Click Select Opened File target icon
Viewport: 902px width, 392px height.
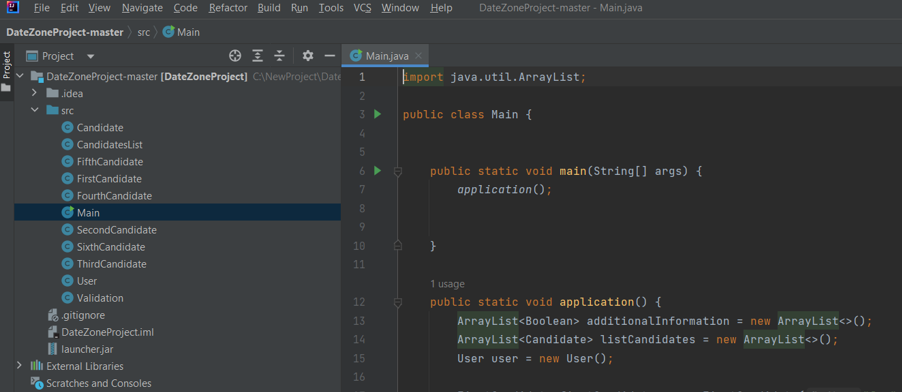pyautogui.click(x=235, y=56)
